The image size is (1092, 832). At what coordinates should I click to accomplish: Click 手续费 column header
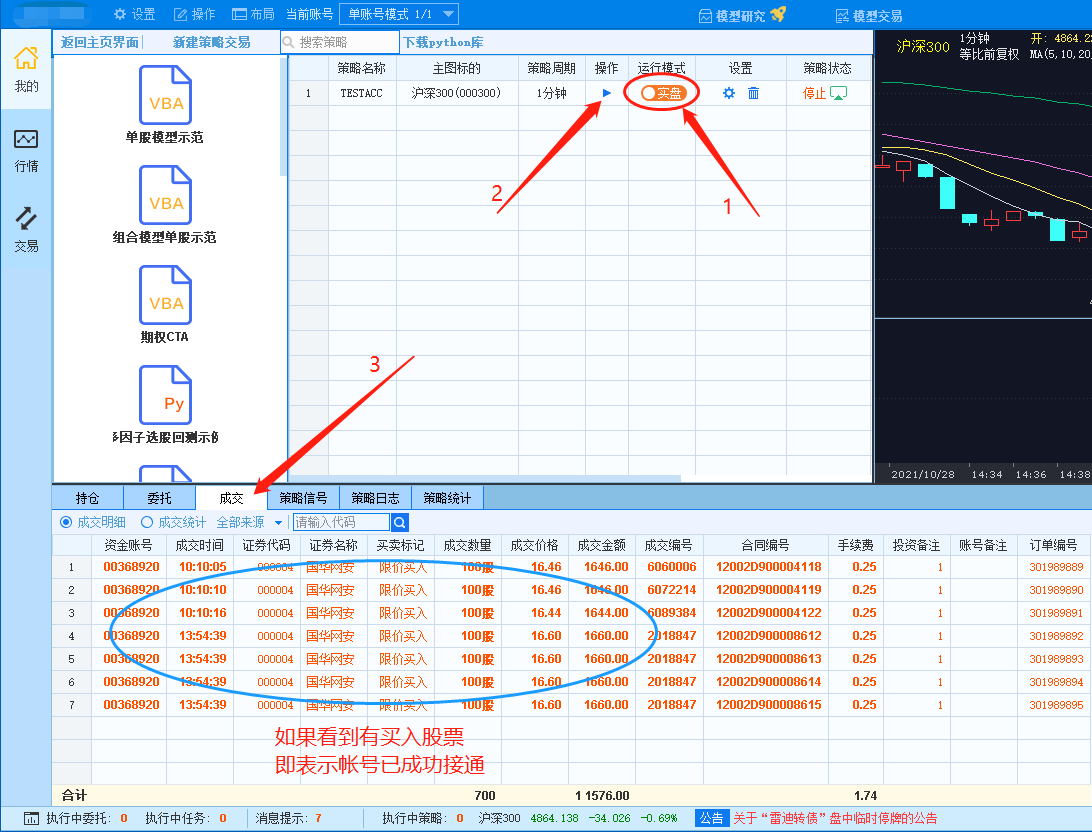point(855,545)
